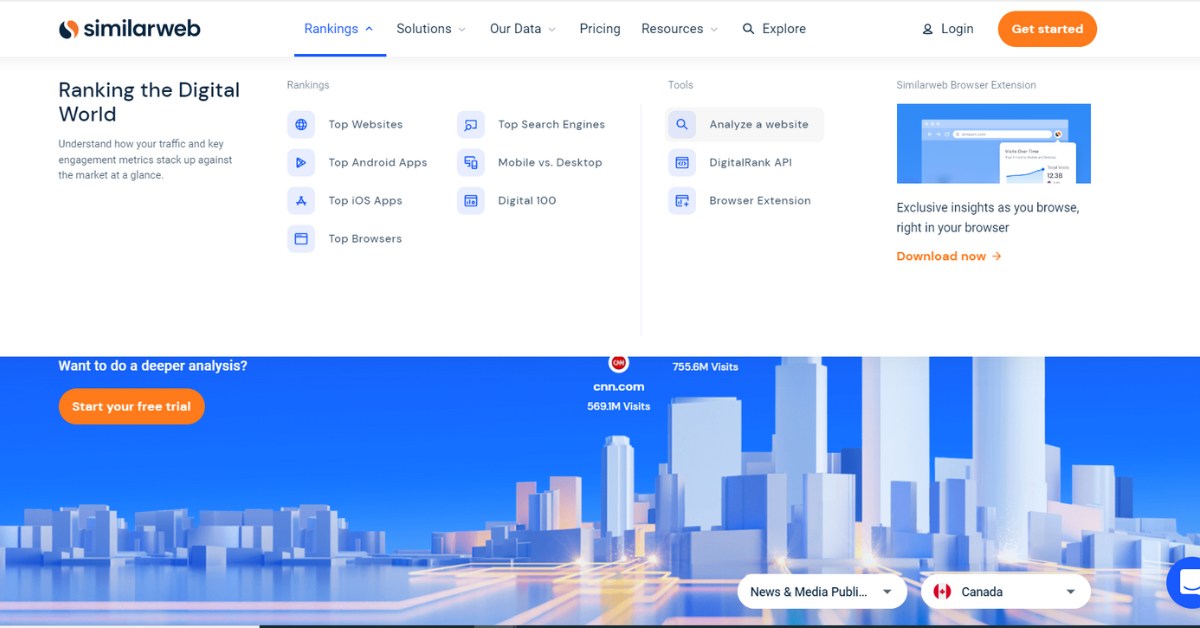Open the Browser Extension tool link
The image size is (1200, 628).
(x=760, y=201)
